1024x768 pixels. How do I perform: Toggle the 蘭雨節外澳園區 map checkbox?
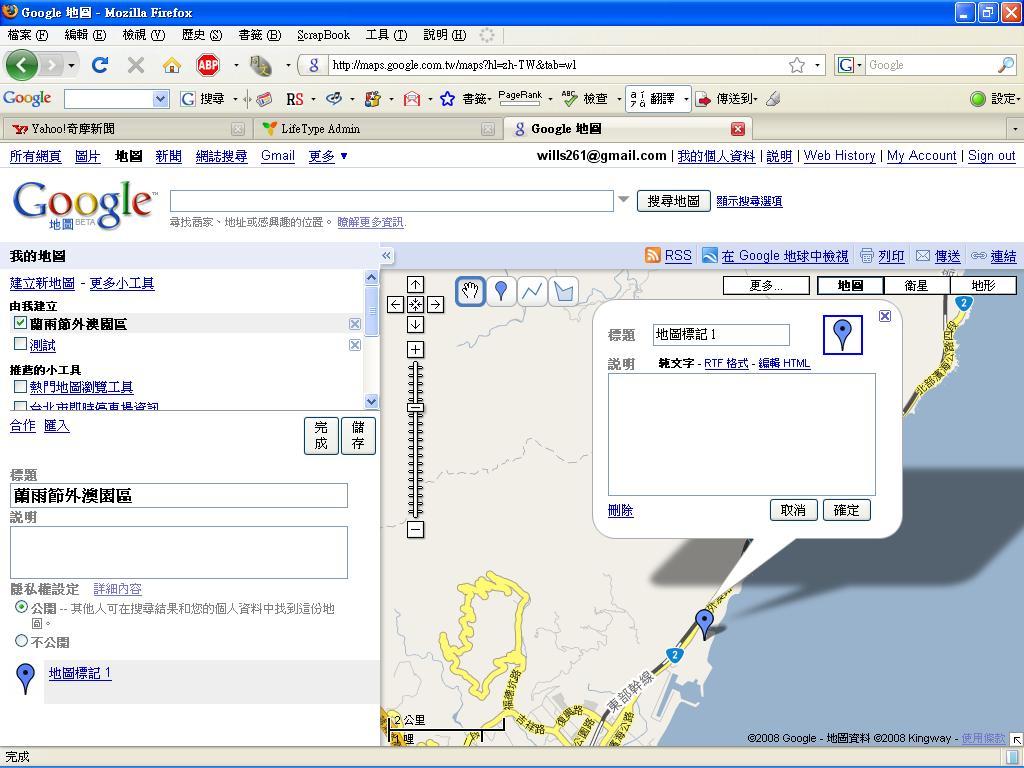[20, 323]
